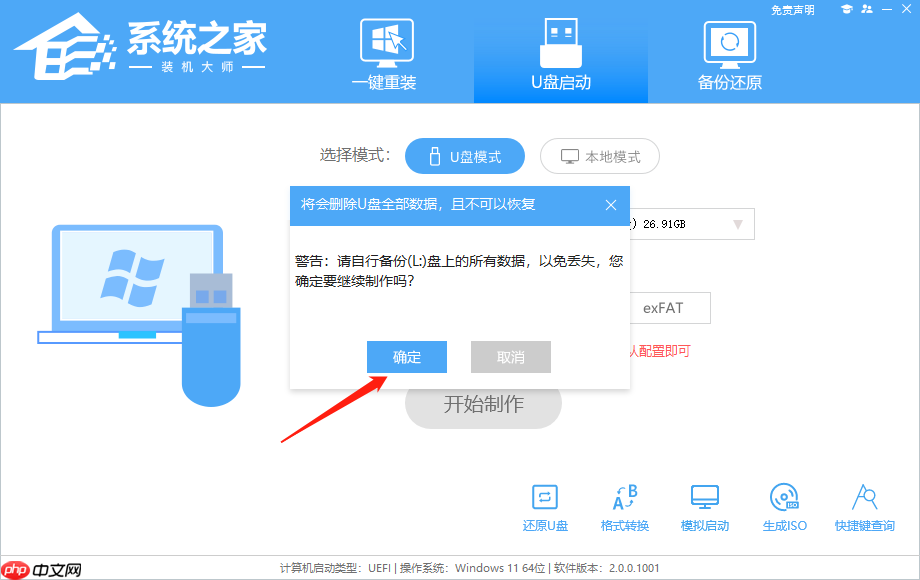
Task: Switch to 本地模式
Action: tap(599, 156)
